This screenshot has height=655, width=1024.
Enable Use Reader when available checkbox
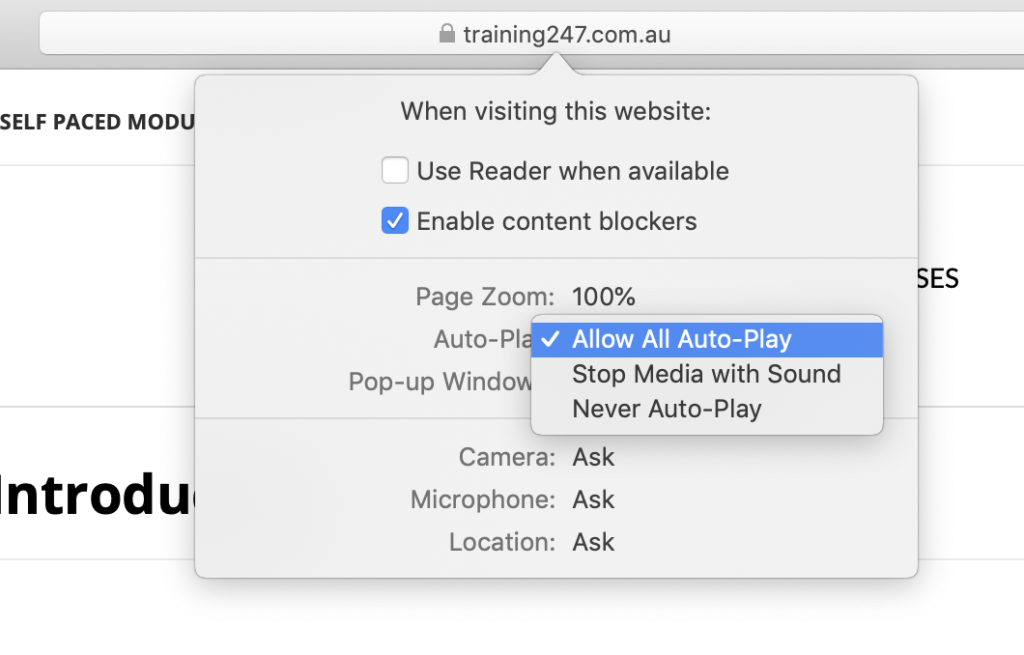point(395,171)
